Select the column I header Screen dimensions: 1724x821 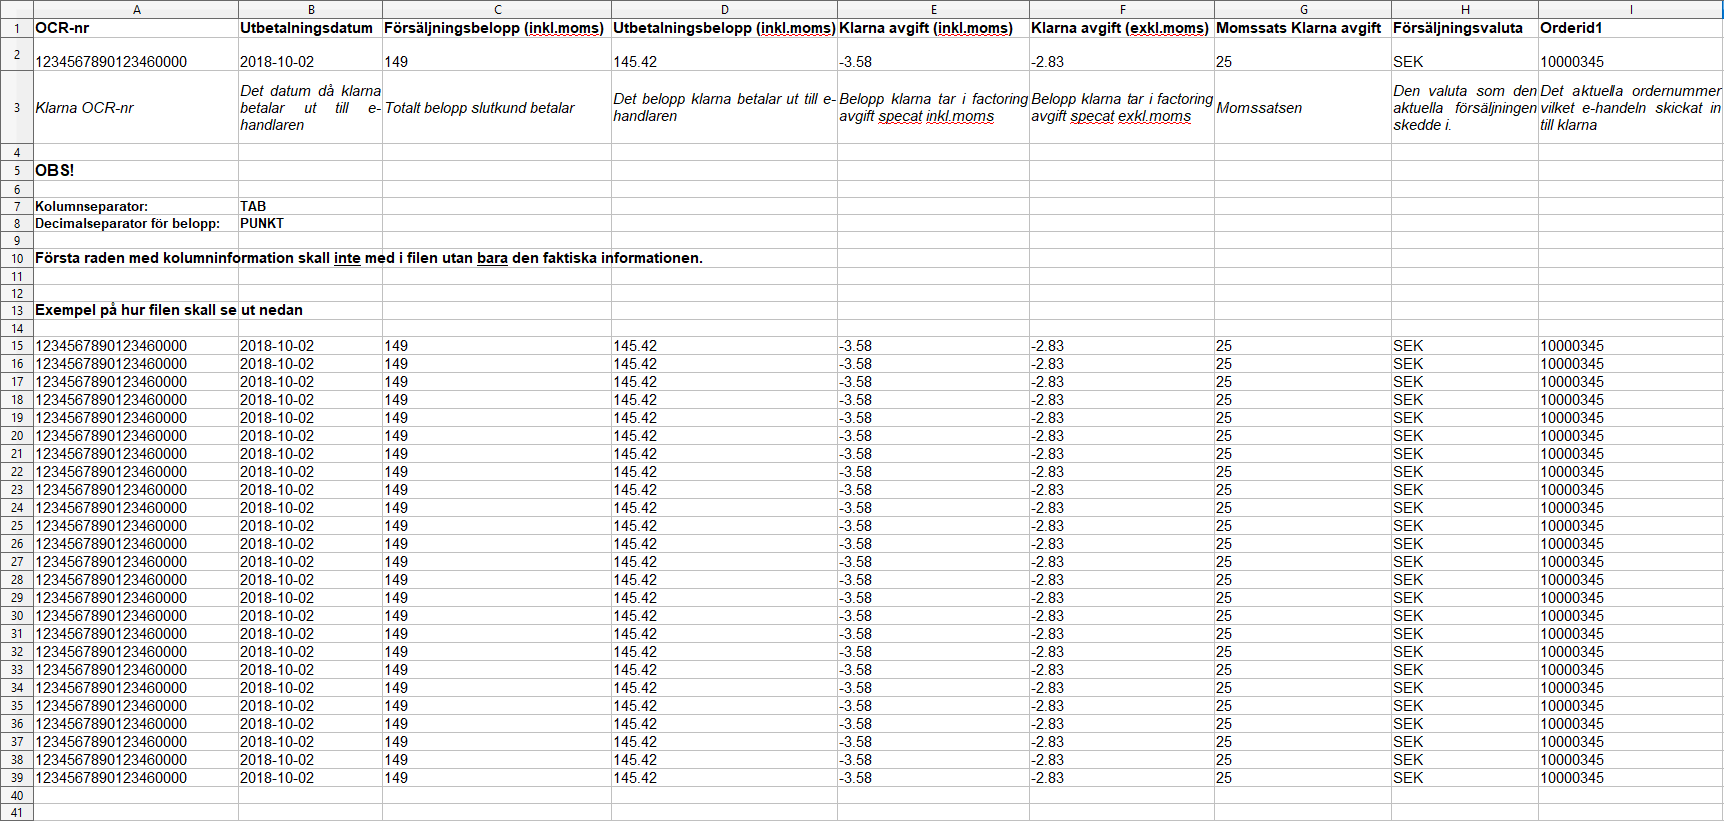tap(1630, 9)
